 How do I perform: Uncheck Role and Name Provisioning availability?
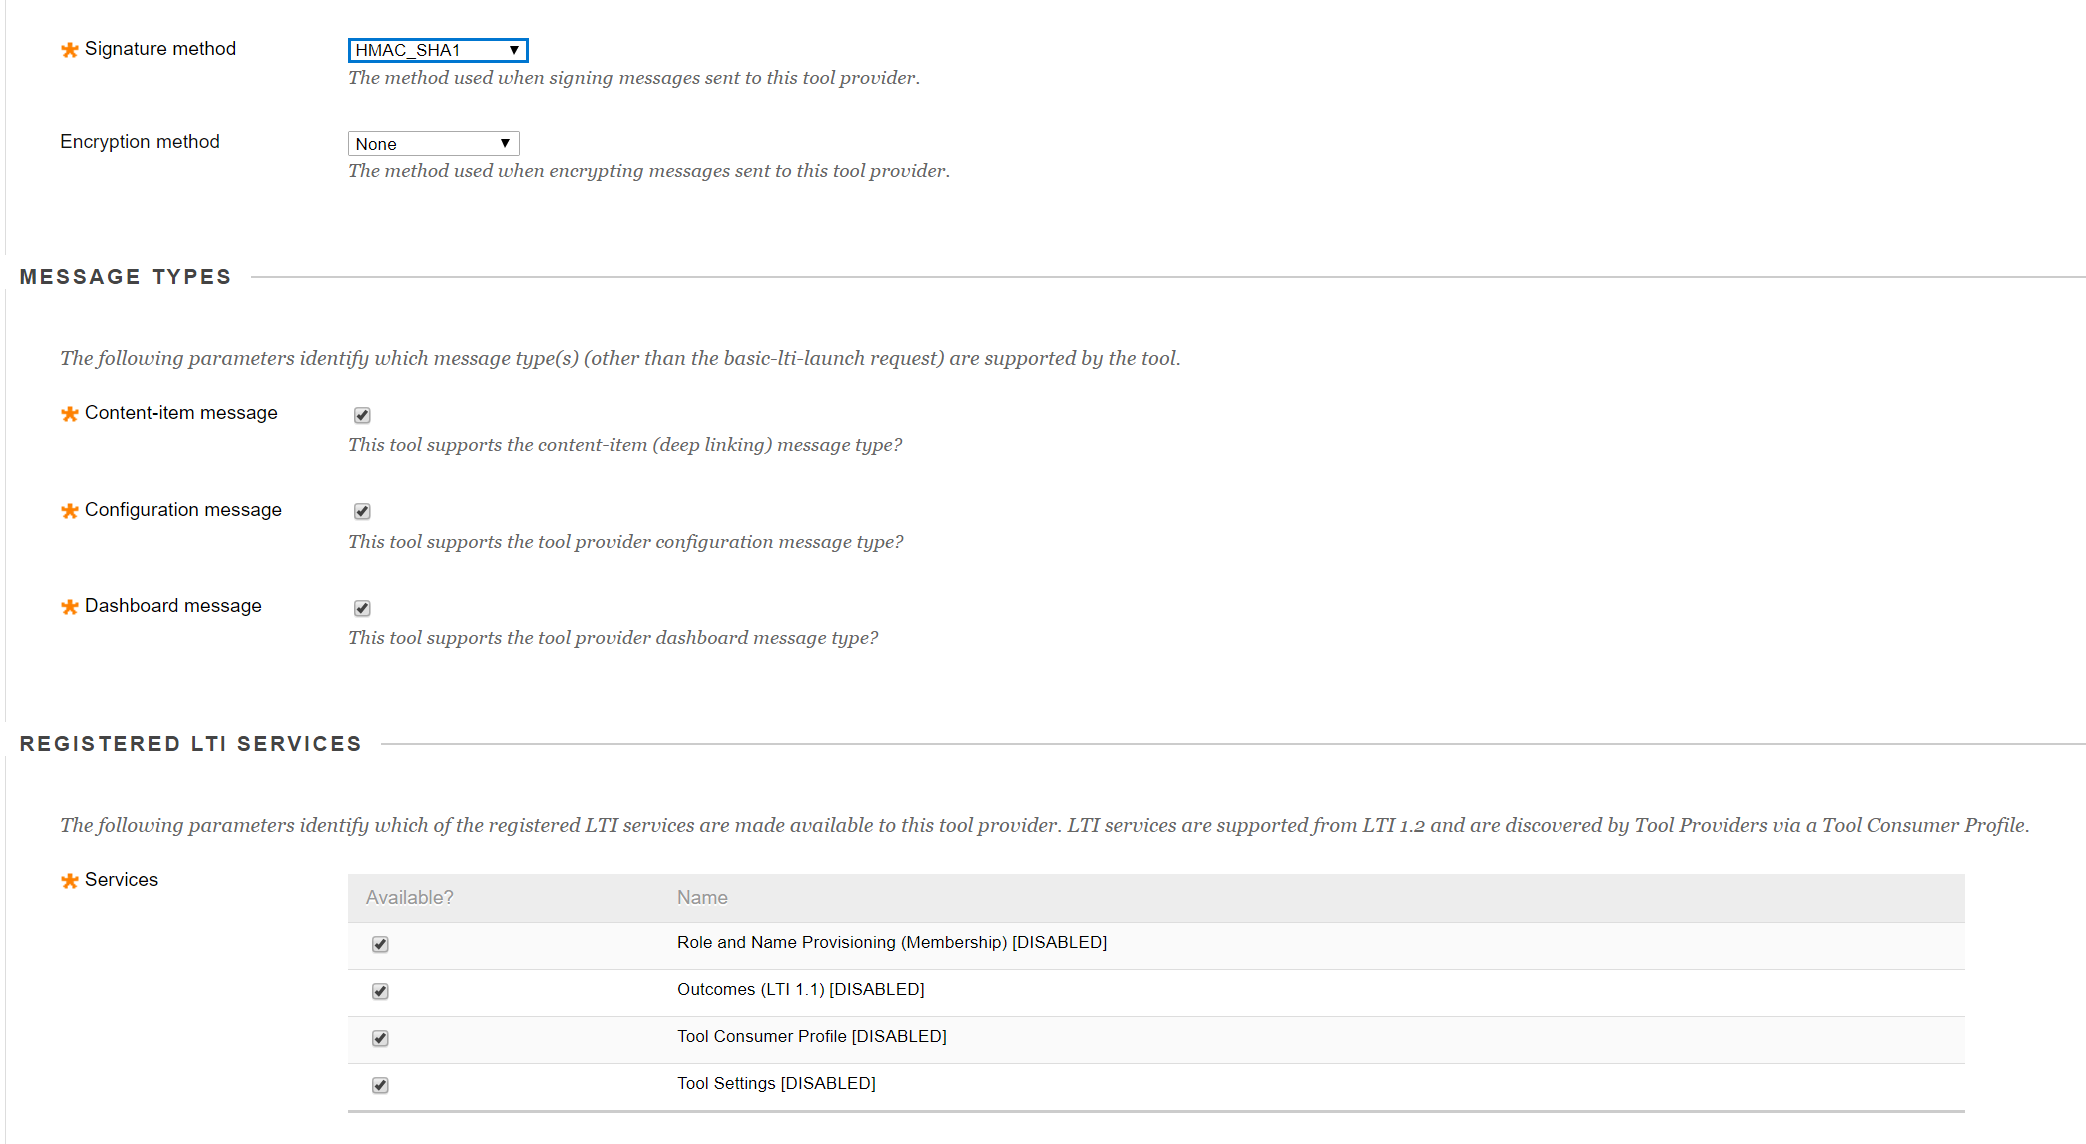pos(380,944)
